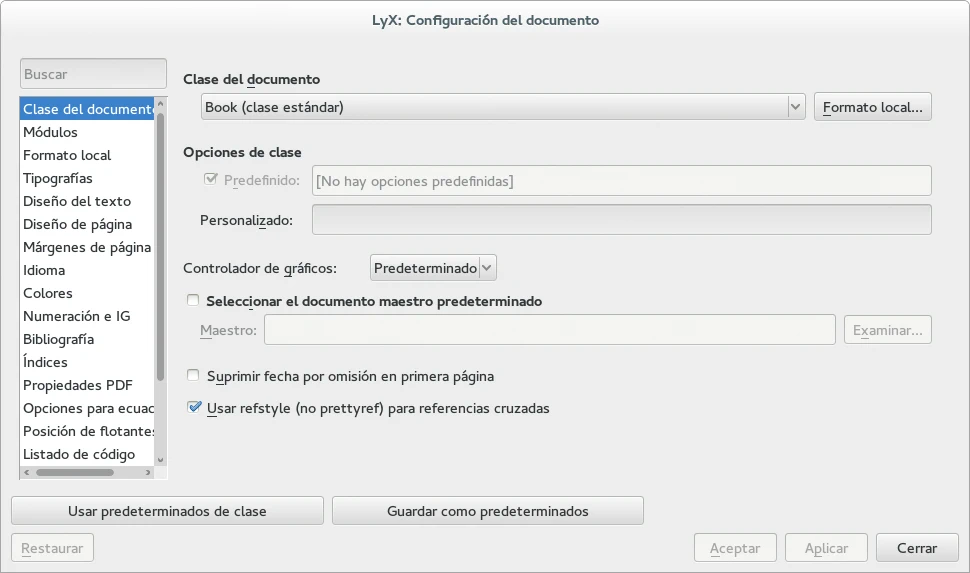Select 'Idioma' in the sidebar list

tap(44, 270)
